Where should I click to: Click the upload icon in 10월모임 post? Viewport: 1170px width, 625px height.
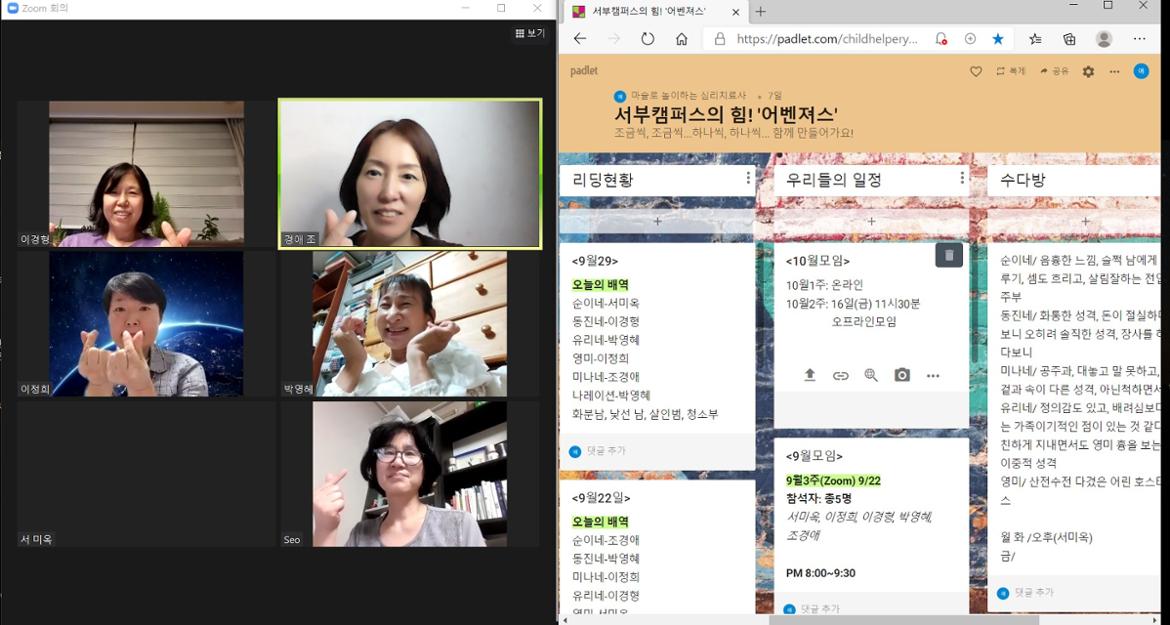point(810,375)
